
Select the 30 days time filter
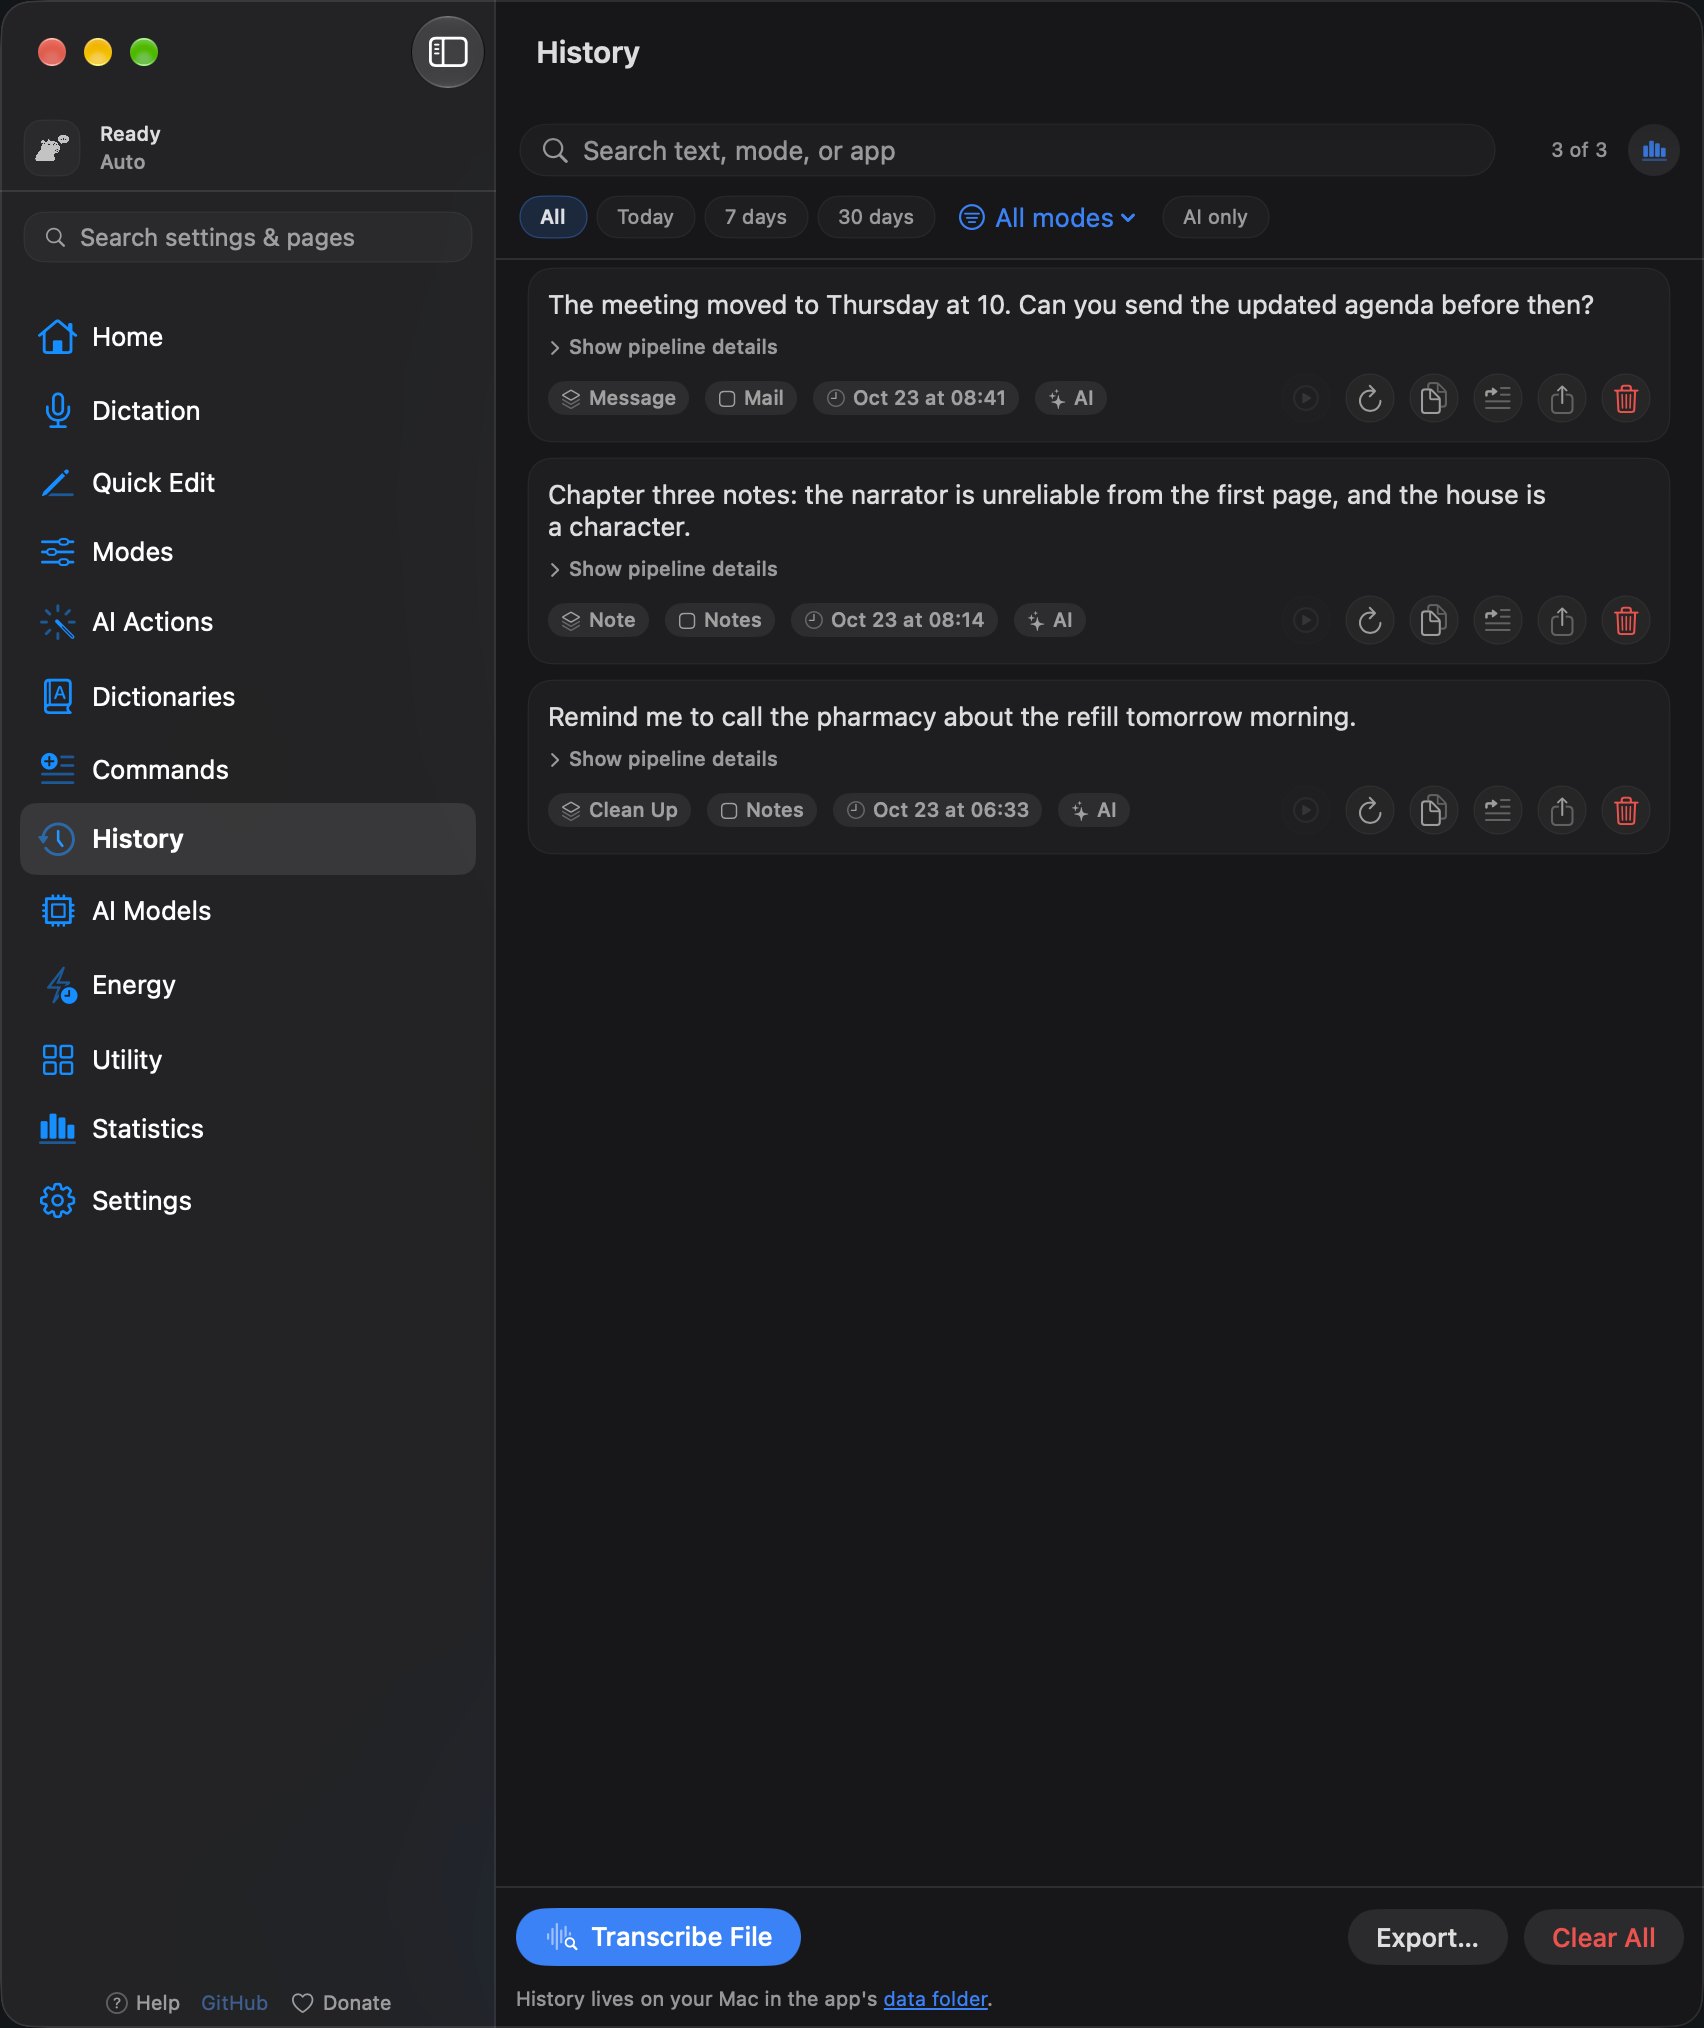tap(876, 217)
